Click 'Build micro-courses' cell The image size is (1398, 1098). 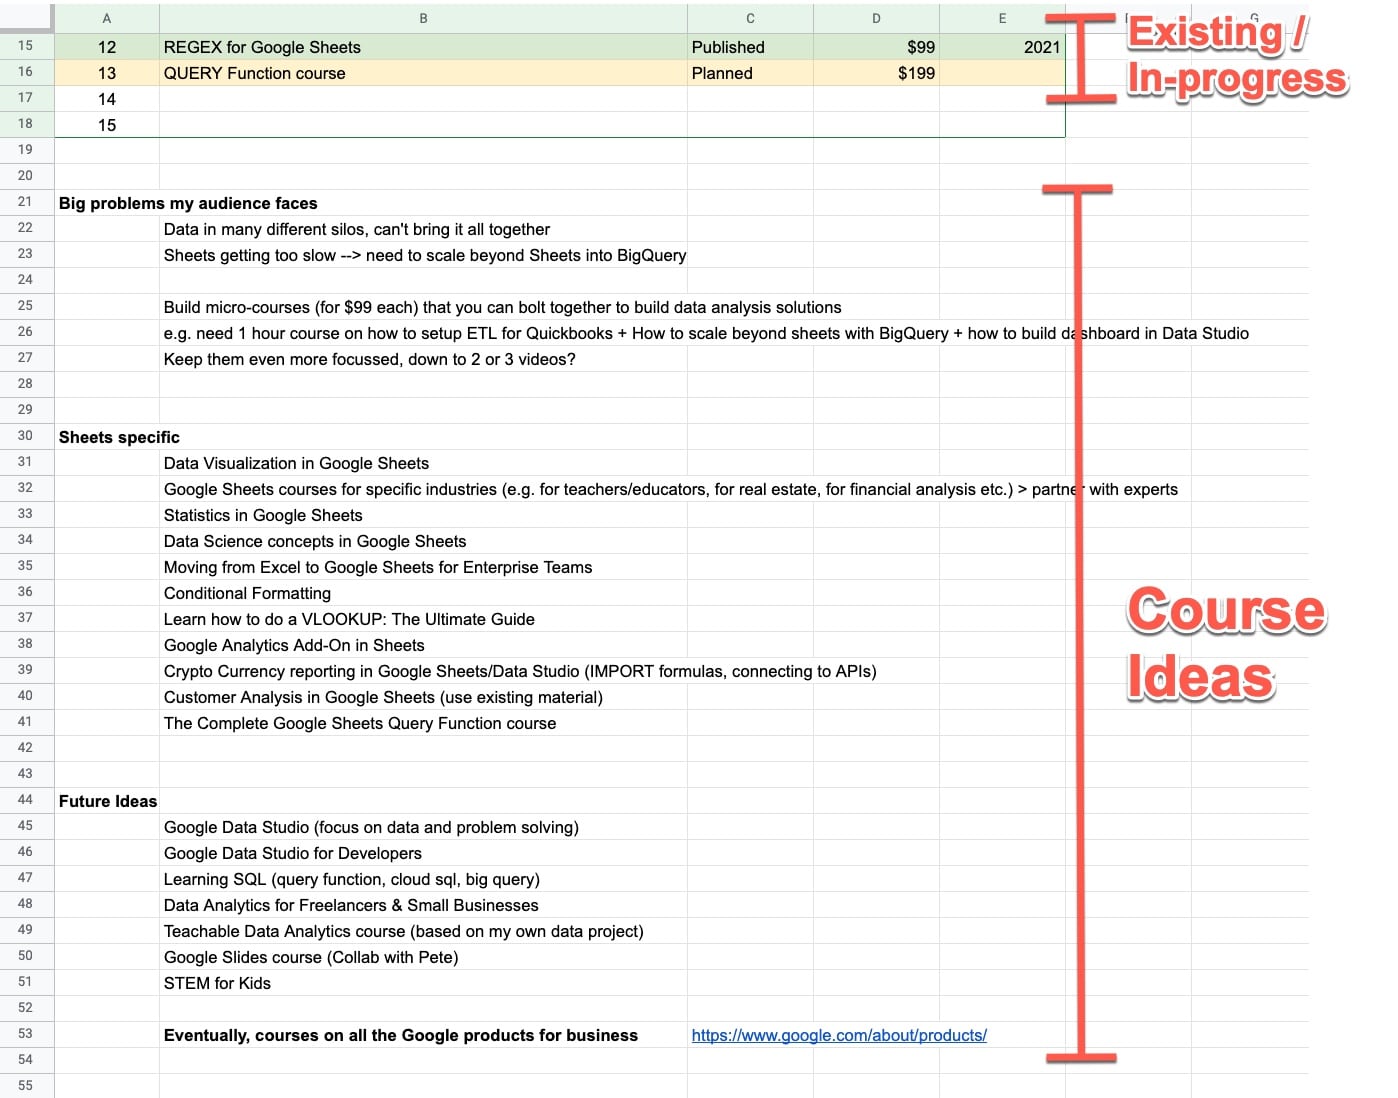pos(502,307)
